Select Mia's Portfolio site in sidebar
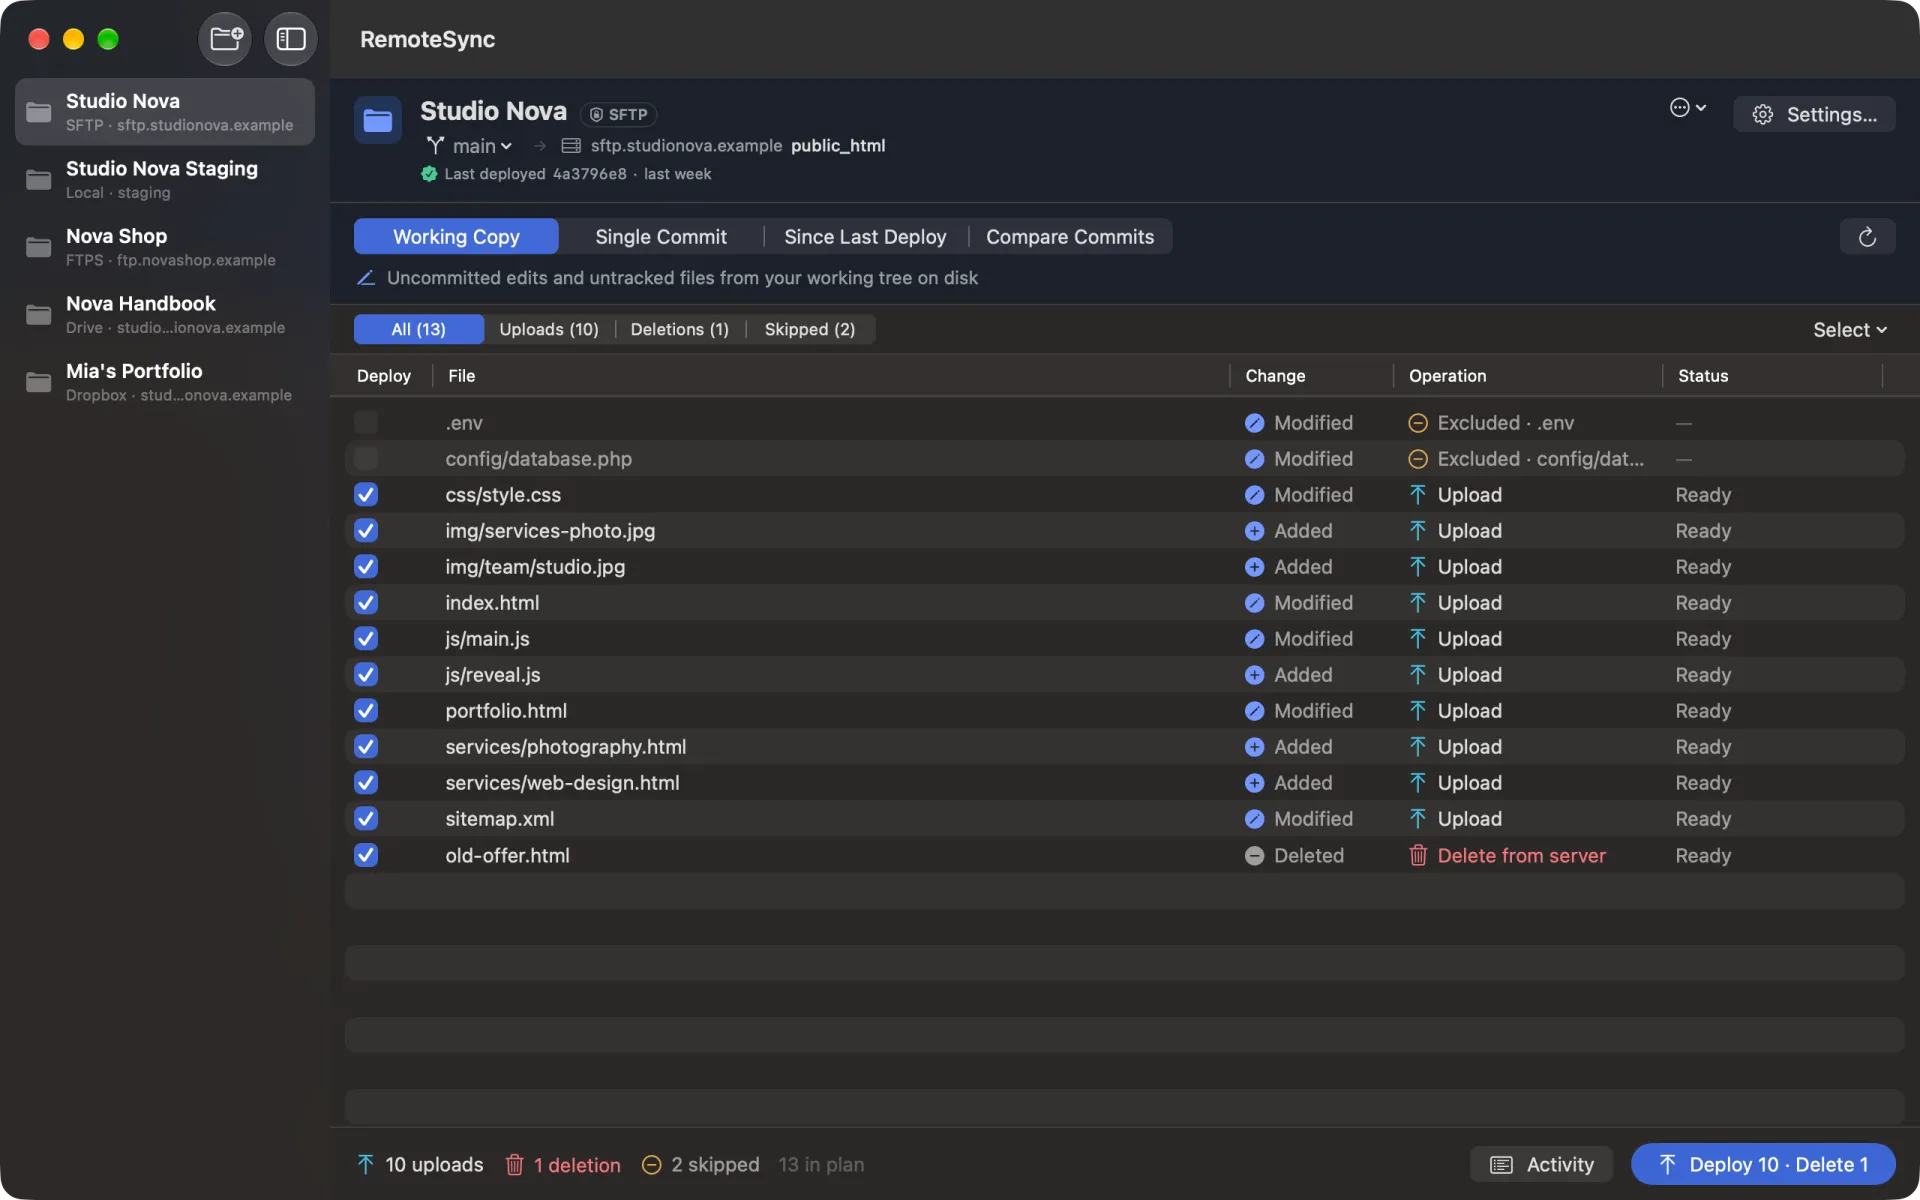 coord(165,382)
